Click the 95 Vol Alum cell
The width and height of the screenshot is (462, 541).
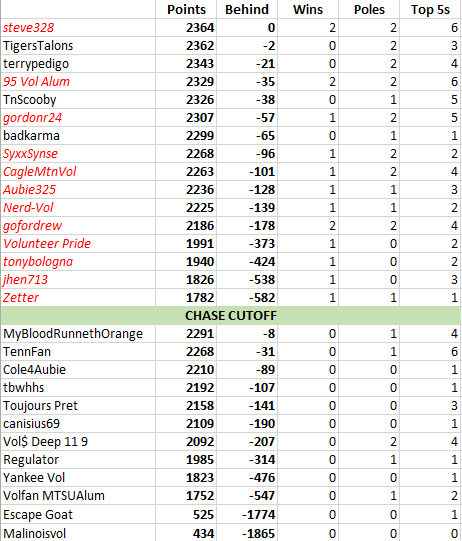click(x=78, y=81)
